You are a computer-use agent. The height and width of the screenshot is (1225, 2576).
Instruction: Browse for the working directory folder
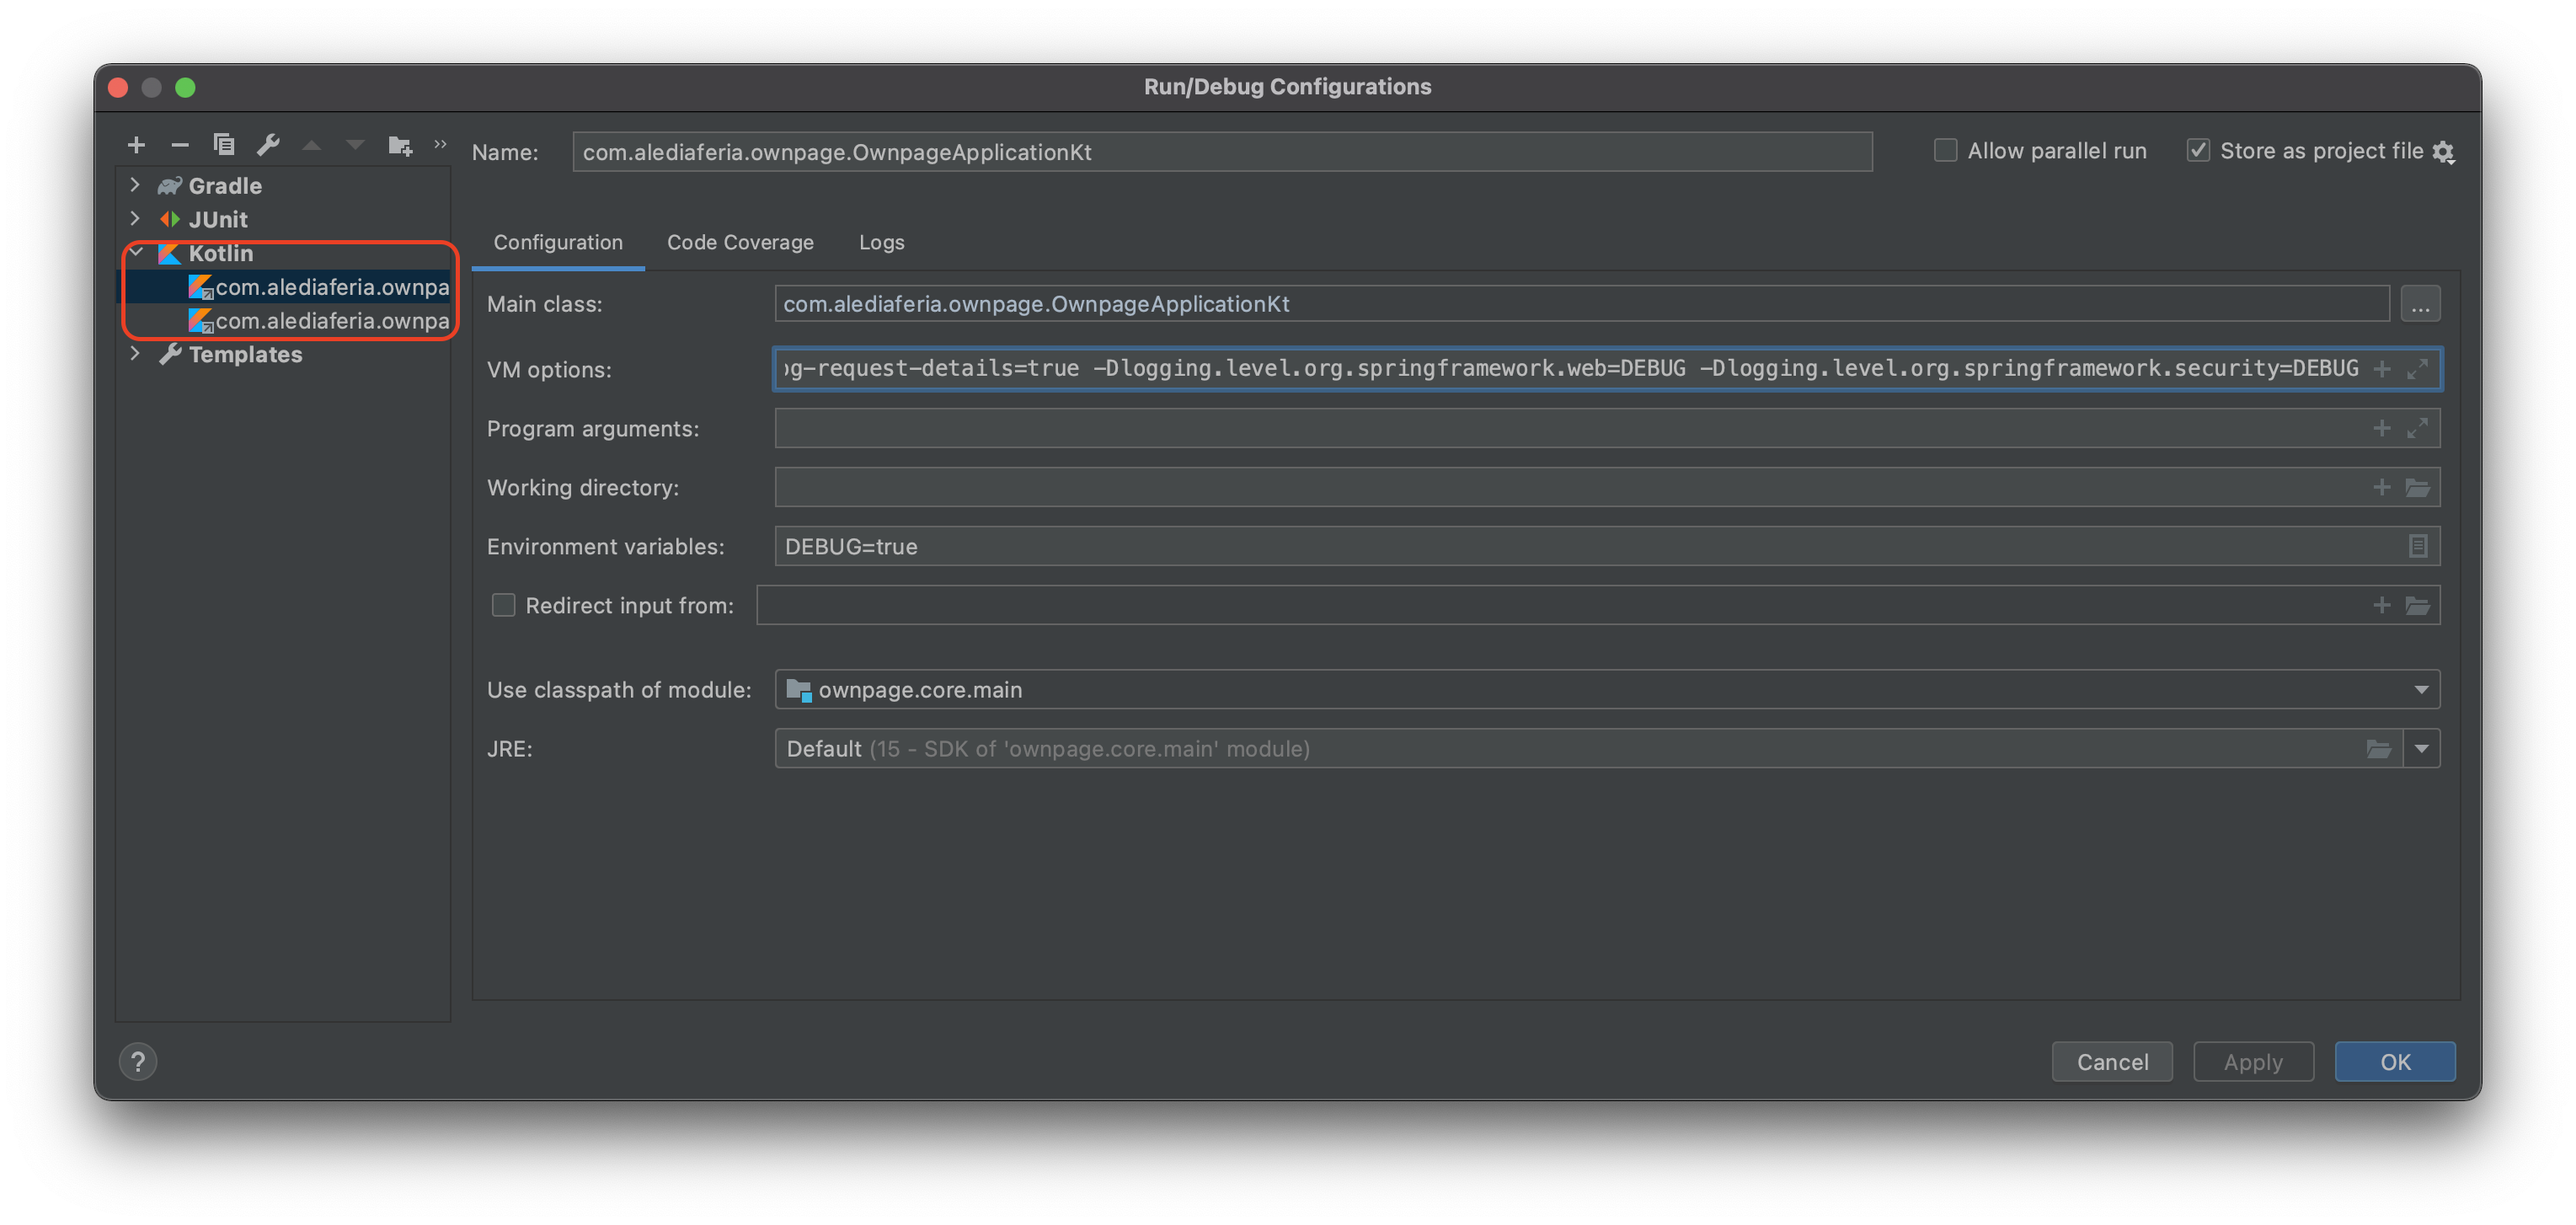pos(2417,488)
